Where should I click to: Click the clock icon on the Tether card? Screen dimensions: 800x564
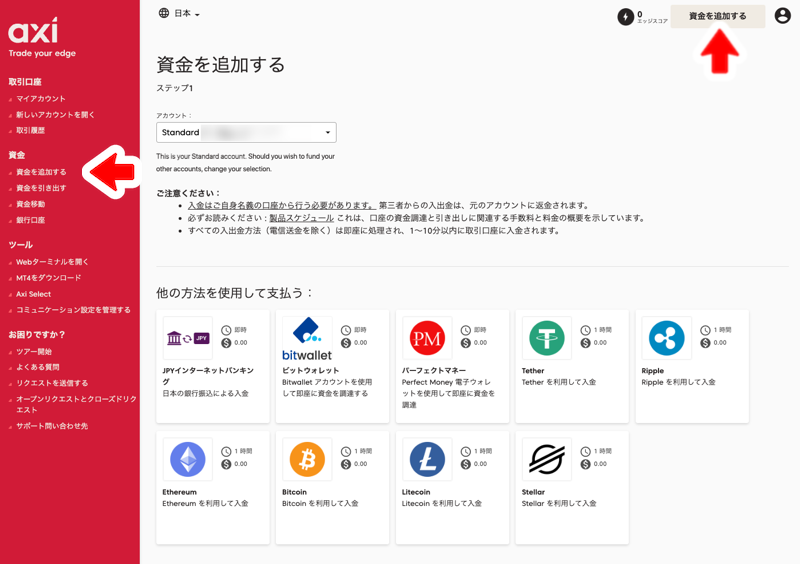pyautogui.click(x=585, y=330)
